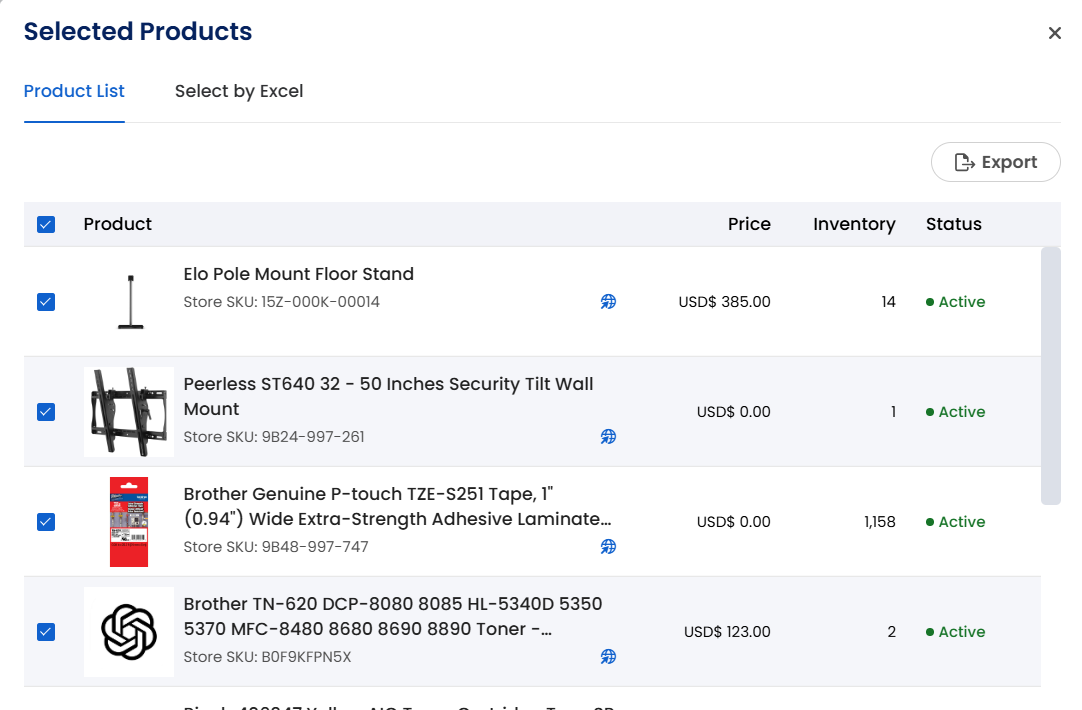Toggle the select-all checkbox in header
This screenshot has height=710, width=1082.
(x=46, y=224)
